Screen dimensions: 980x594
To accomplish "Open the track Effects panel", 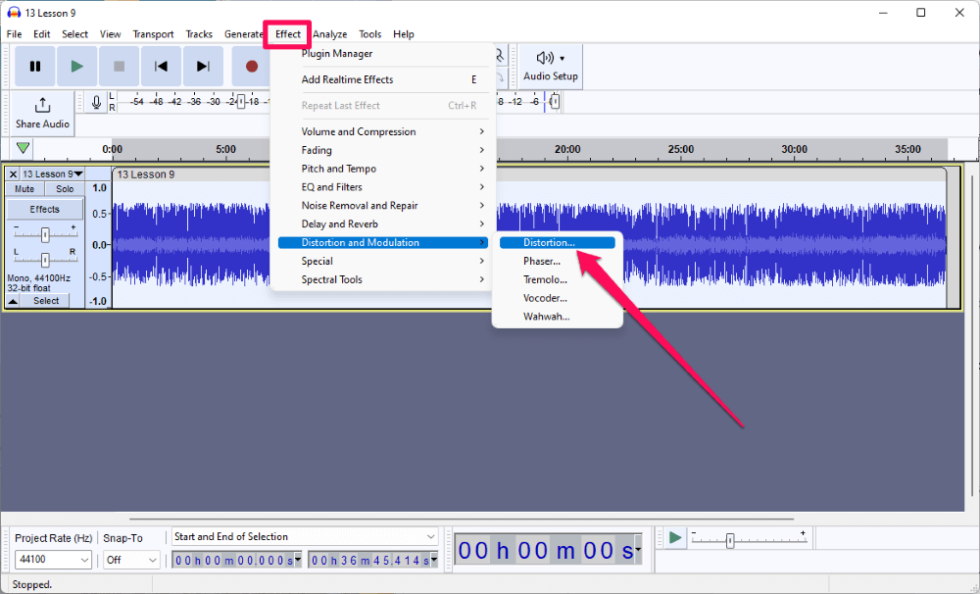I will click(x=44, y=209).
